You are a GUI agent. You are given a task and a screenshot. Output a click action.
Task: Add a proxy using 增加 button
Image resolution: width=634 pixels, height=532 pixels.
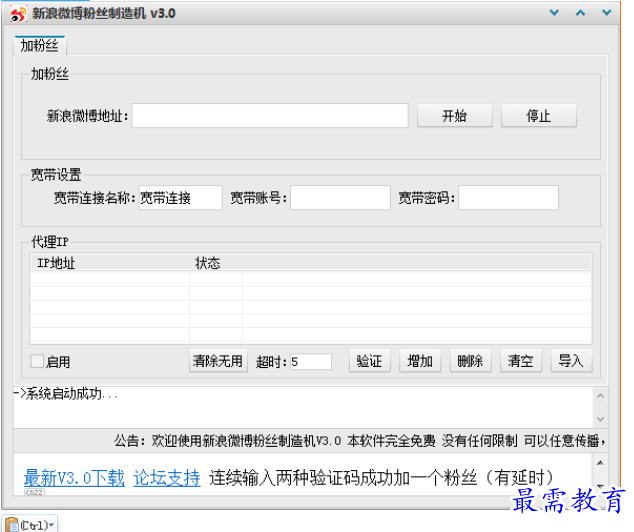[x=420, y=361]
